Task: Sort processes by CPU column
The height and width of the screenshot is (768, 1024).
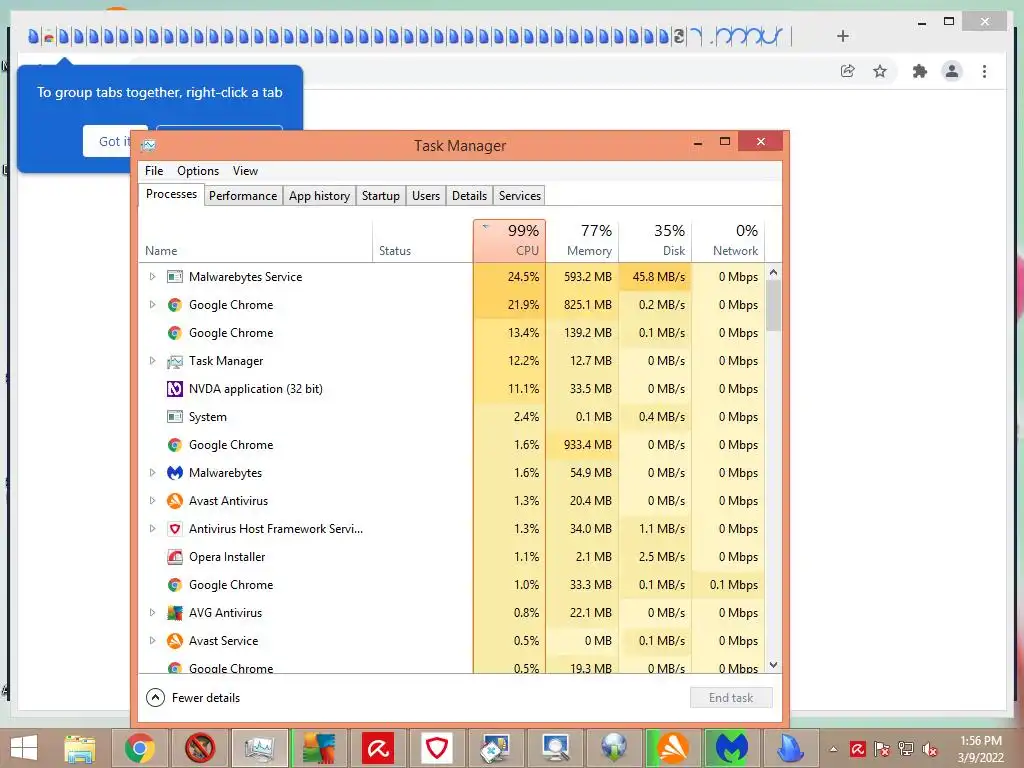Action: tap(509, 241)
